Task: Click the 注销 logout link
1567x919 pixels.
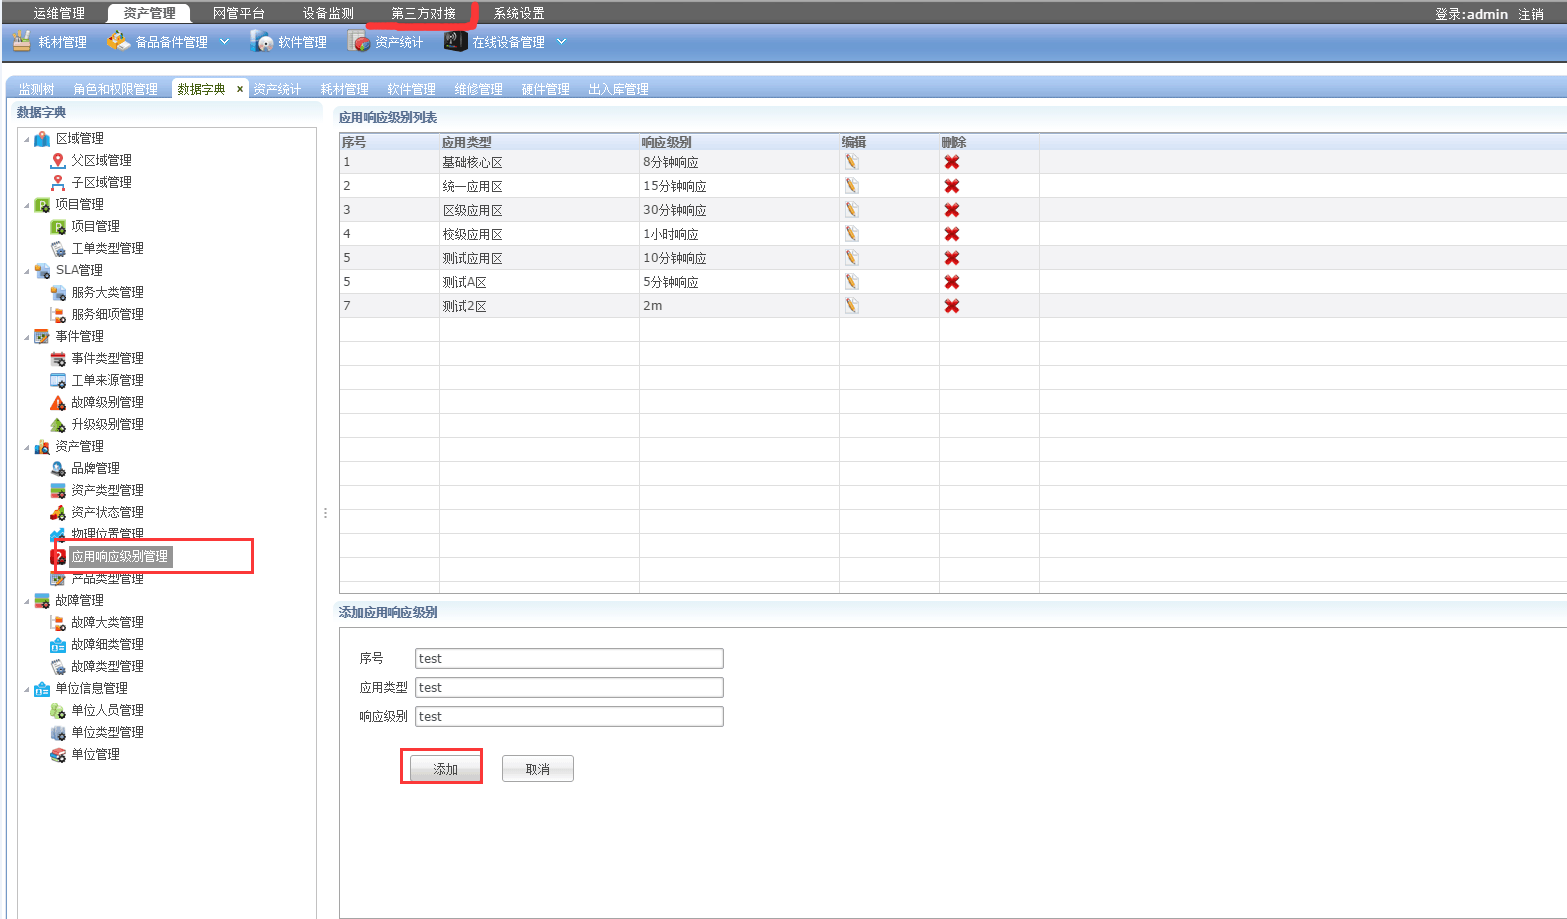Action: pos(1533,14)
